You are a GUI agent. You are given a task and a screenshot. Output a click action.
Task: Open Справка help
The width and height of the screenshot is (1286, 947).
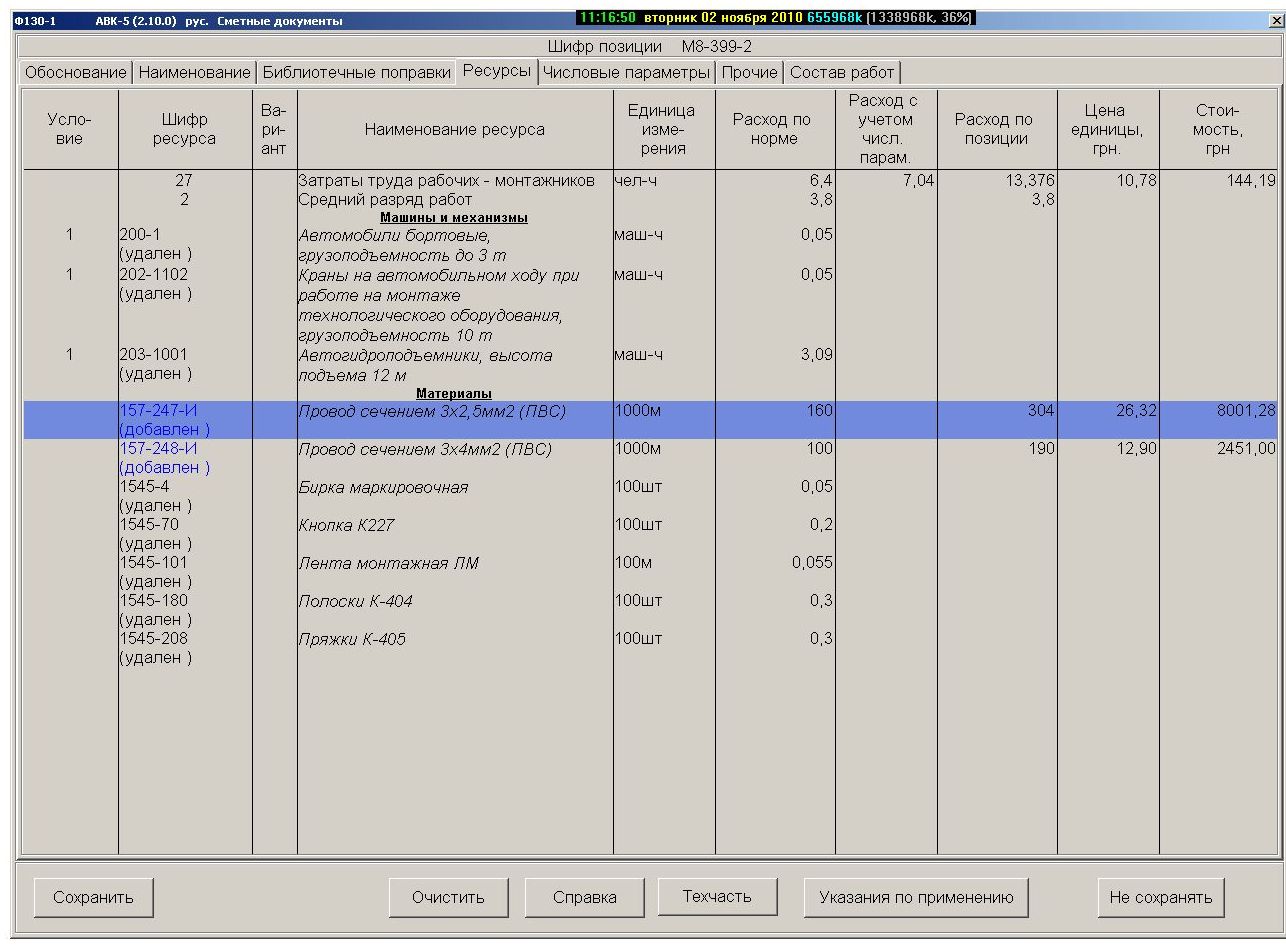tap(584, 897)
